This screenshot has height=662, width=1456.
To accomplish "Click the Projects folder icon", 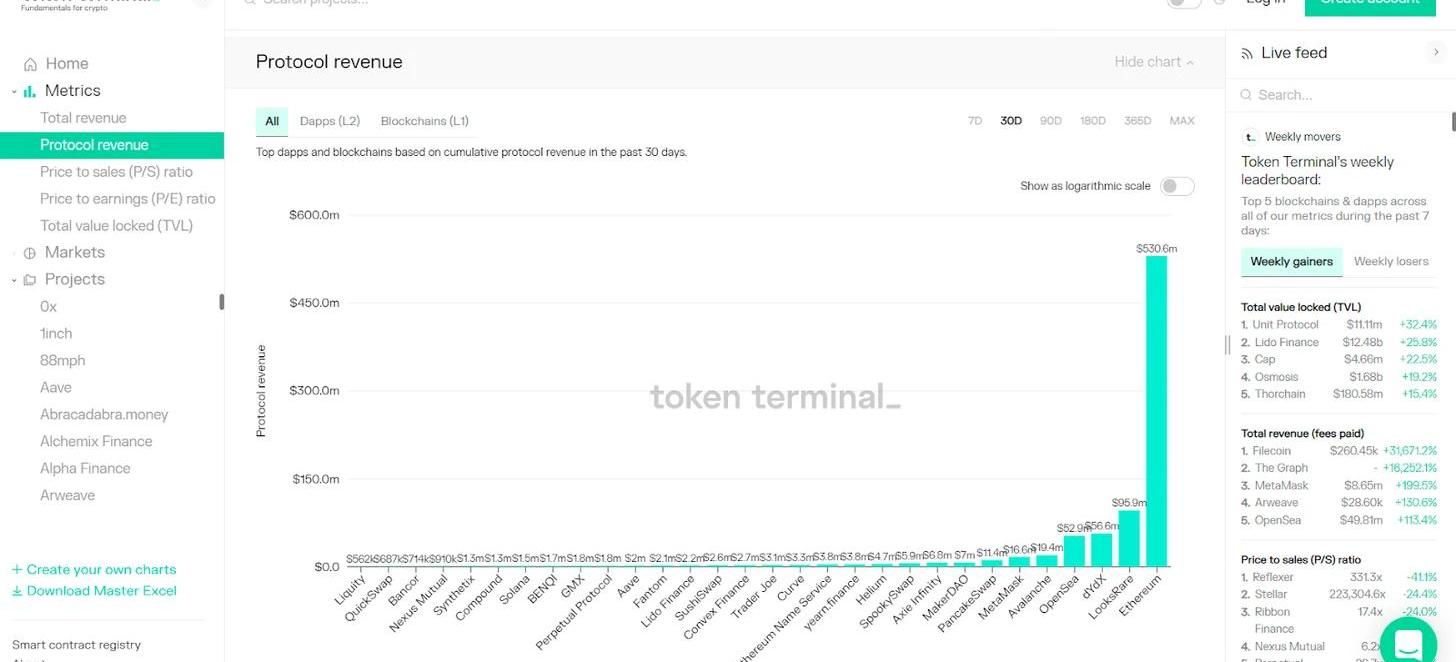I will point(30,280).
